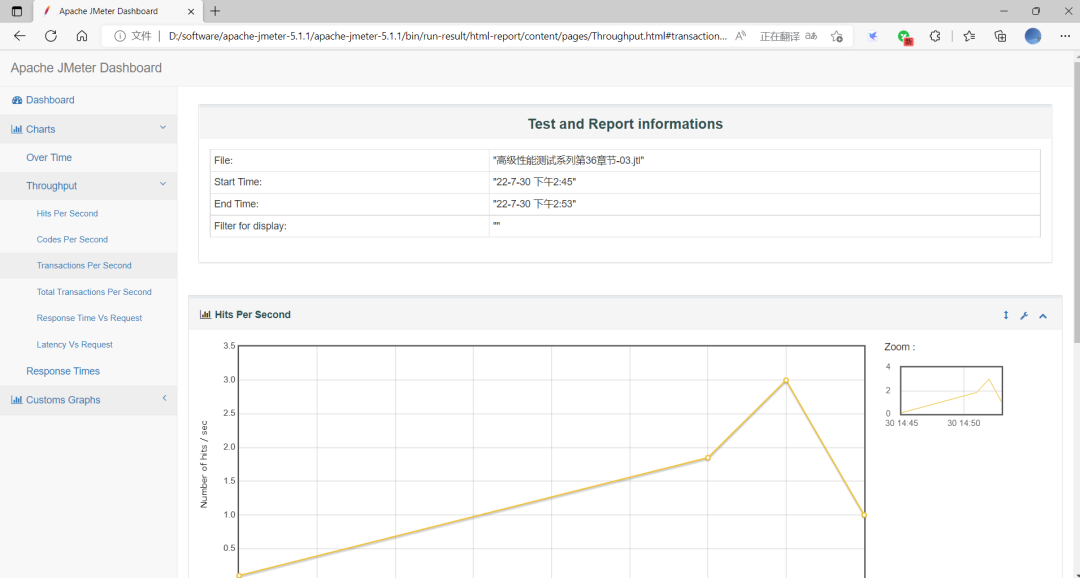Click the "Filter for display:" label cell
This screenshot has height=578, width=1080.
[350, 226]
